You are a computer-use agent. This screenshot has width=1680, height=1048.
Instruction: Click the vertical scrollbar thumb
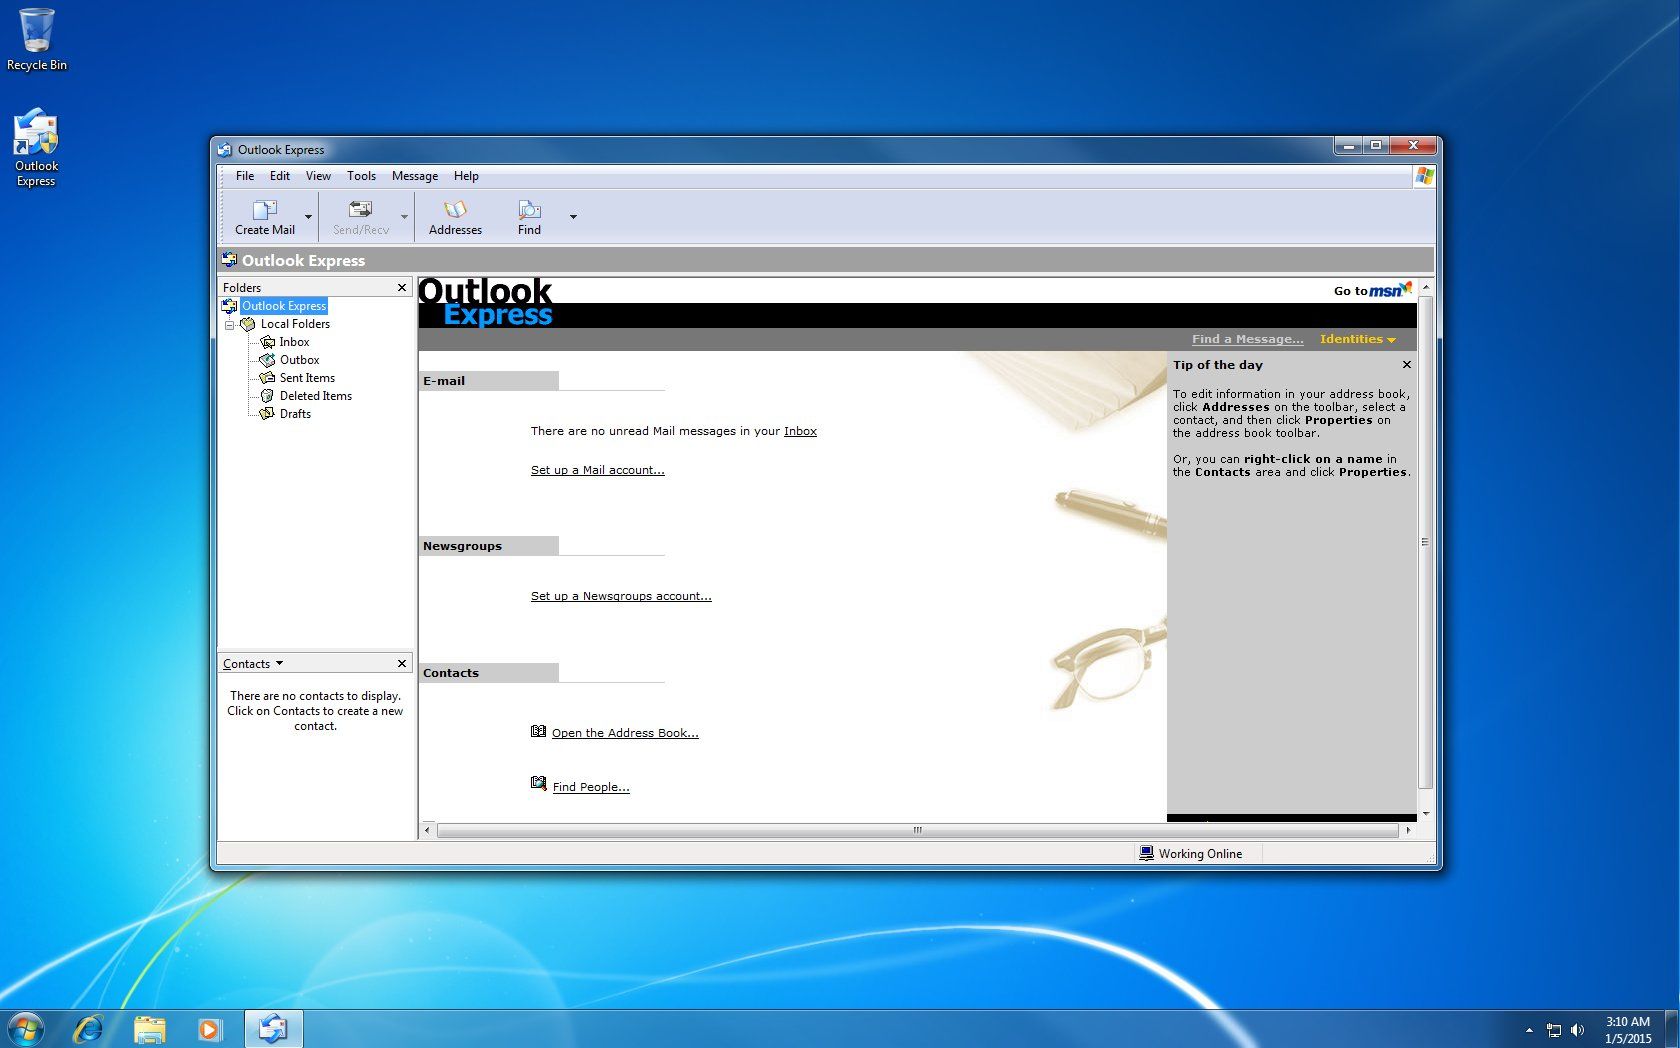pos(1425,542)
